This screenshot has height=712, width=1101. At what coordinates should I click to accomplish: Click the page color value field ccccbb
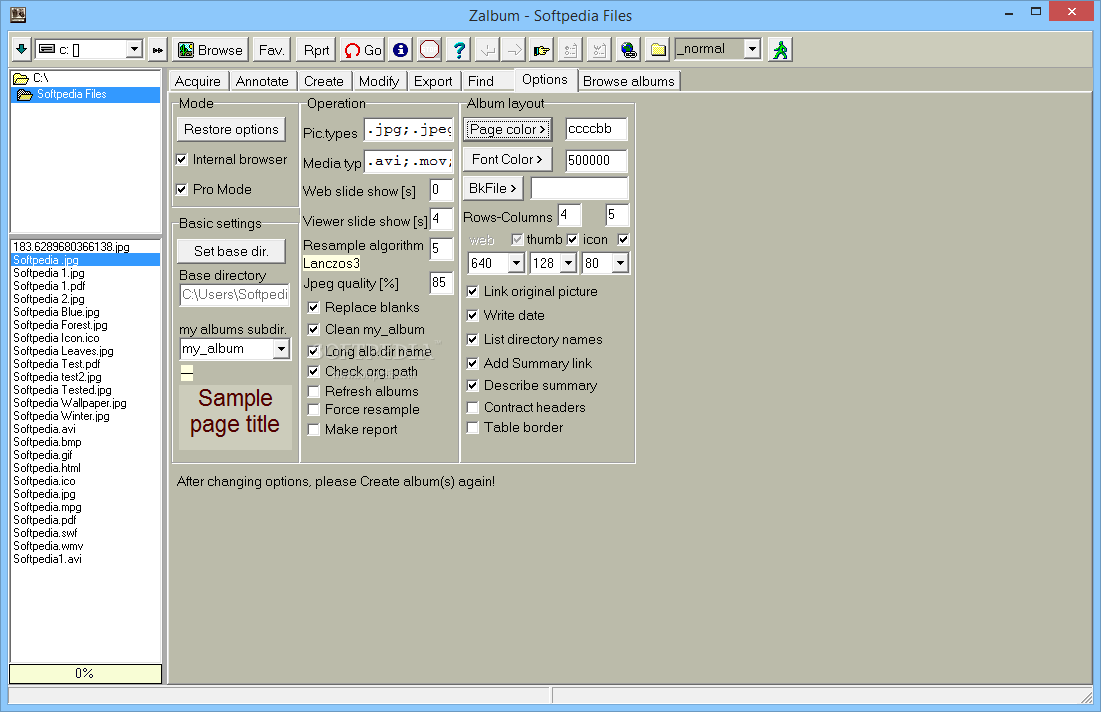pyautogui.click(x=596, y=129)
